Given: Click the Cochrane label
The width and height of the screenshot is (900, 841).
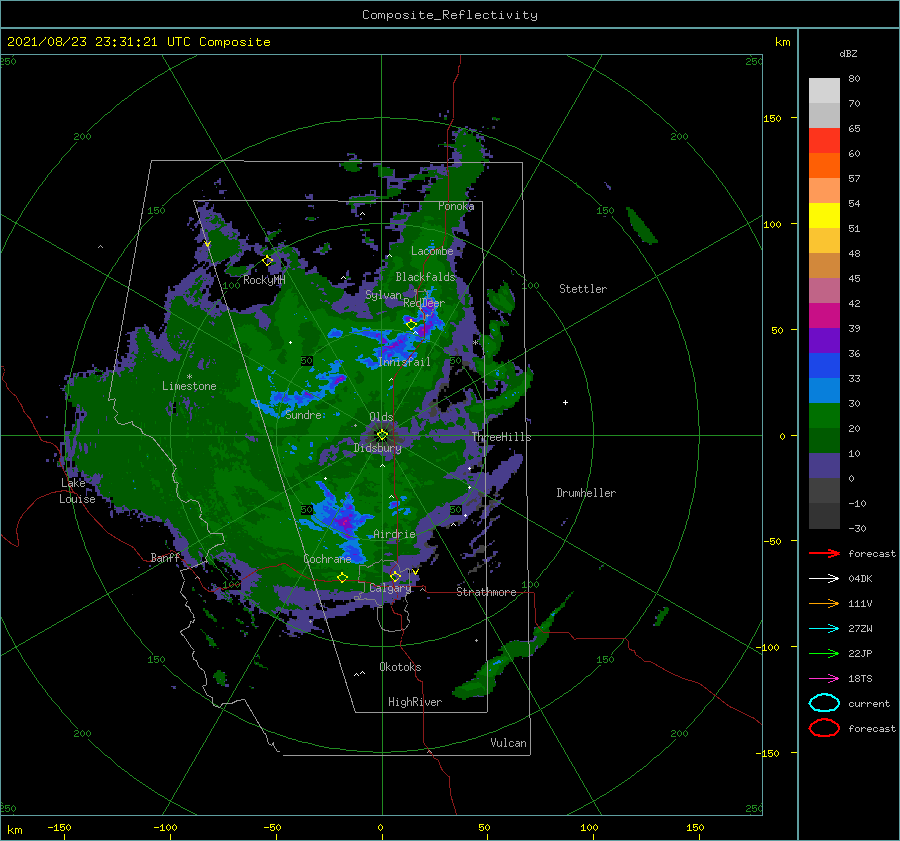Looking at the screenshot, I should (327, 559).
